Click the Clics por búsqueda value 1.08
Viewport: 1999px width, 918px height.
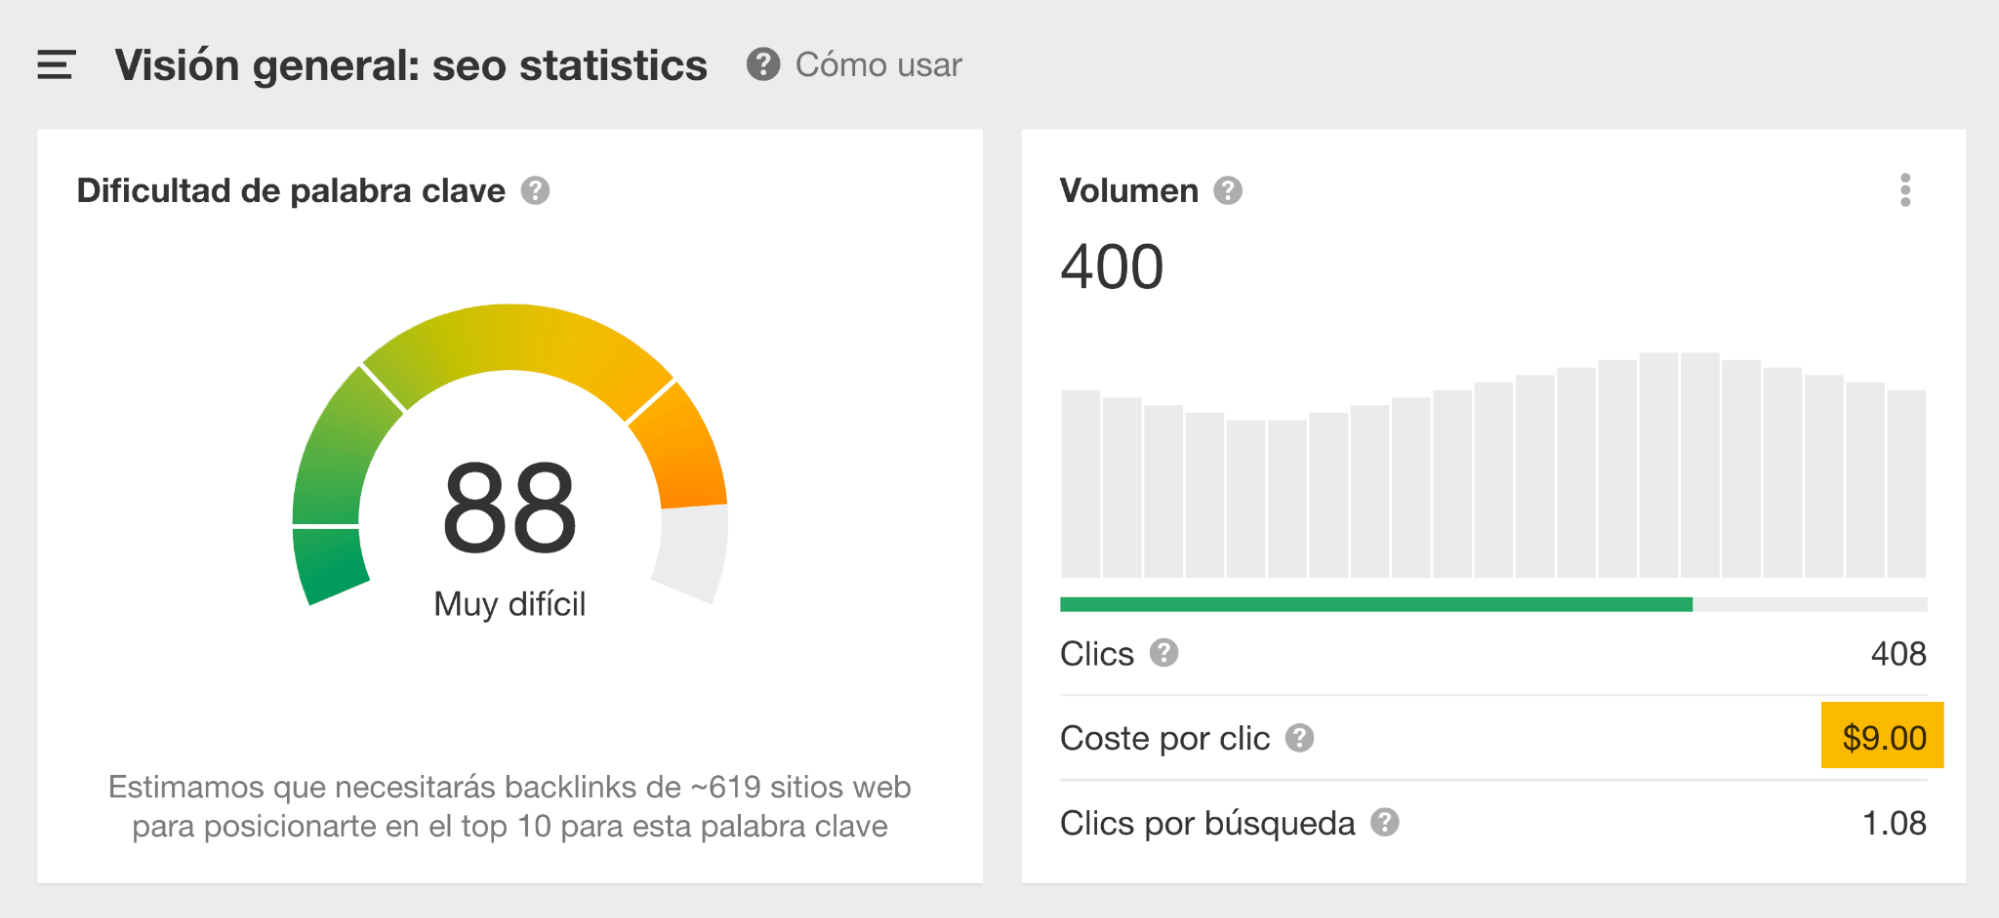click(x=1896, y=823)
